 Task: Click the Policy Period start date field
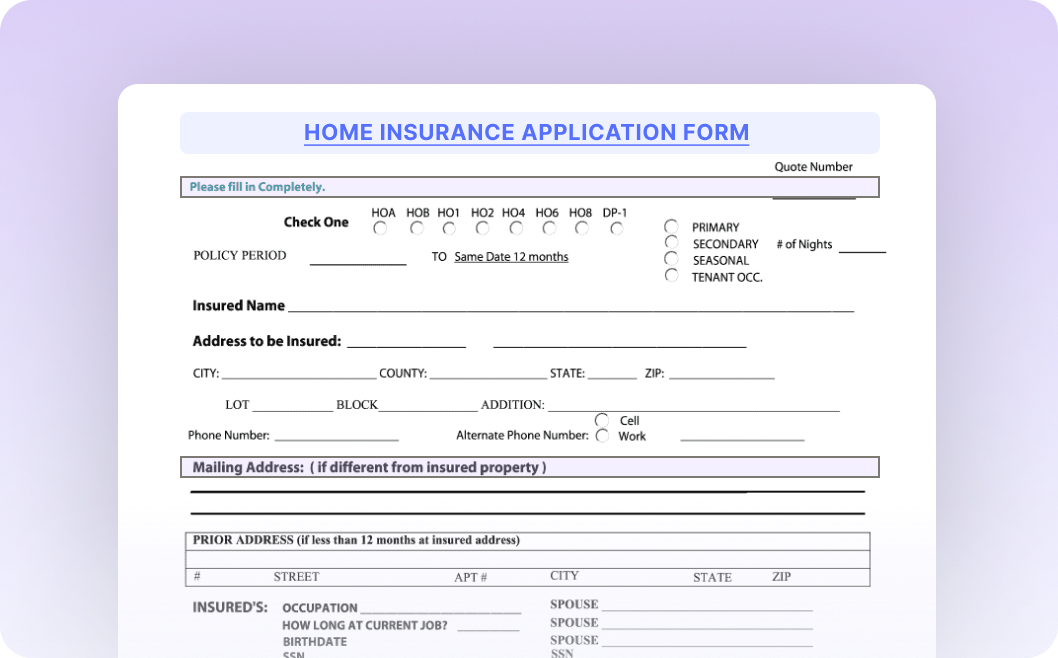click(x=358, y=258)
